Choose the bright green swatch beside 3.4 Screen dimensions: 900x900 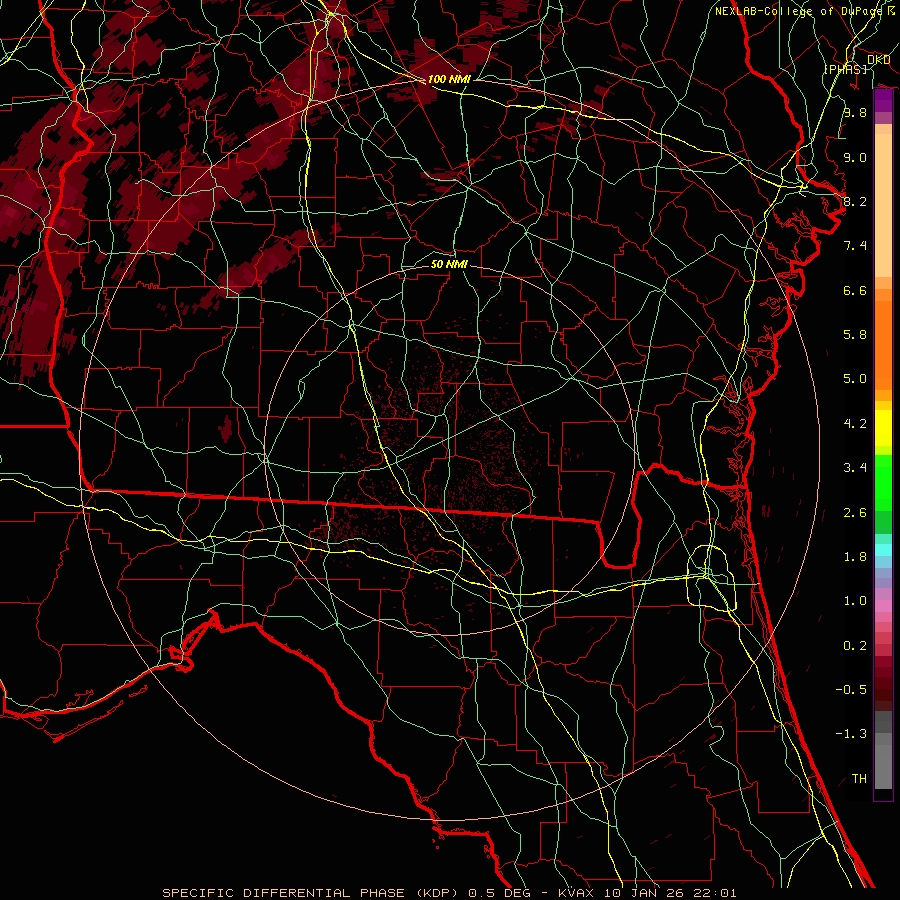(x=883, y=468)
